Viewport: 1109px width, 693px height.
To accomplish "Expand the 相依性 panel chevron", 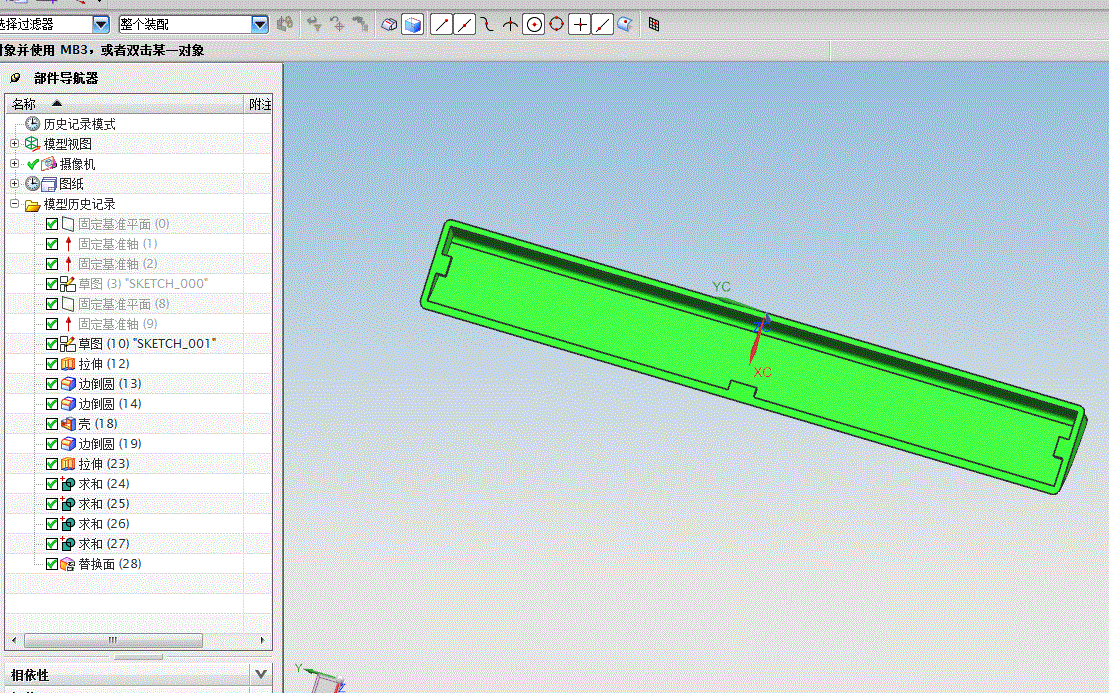I will click(x=261, y=674).
